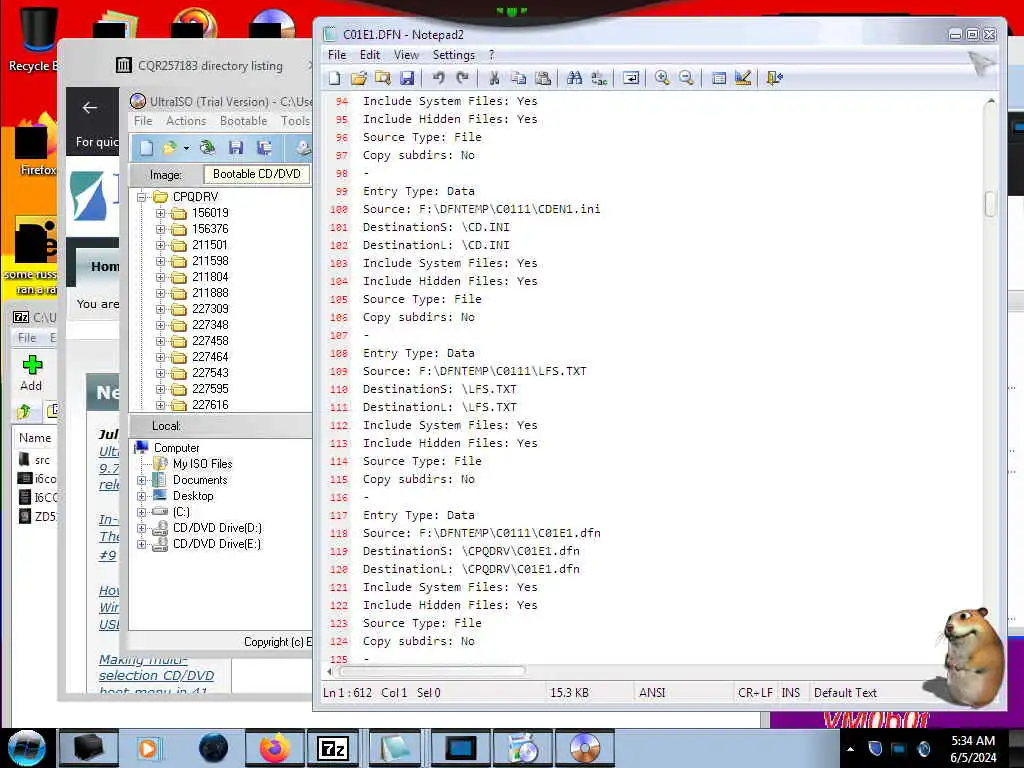Click the Default Text status bar scheme
The image size is (1024, 768).
point(845,693)
